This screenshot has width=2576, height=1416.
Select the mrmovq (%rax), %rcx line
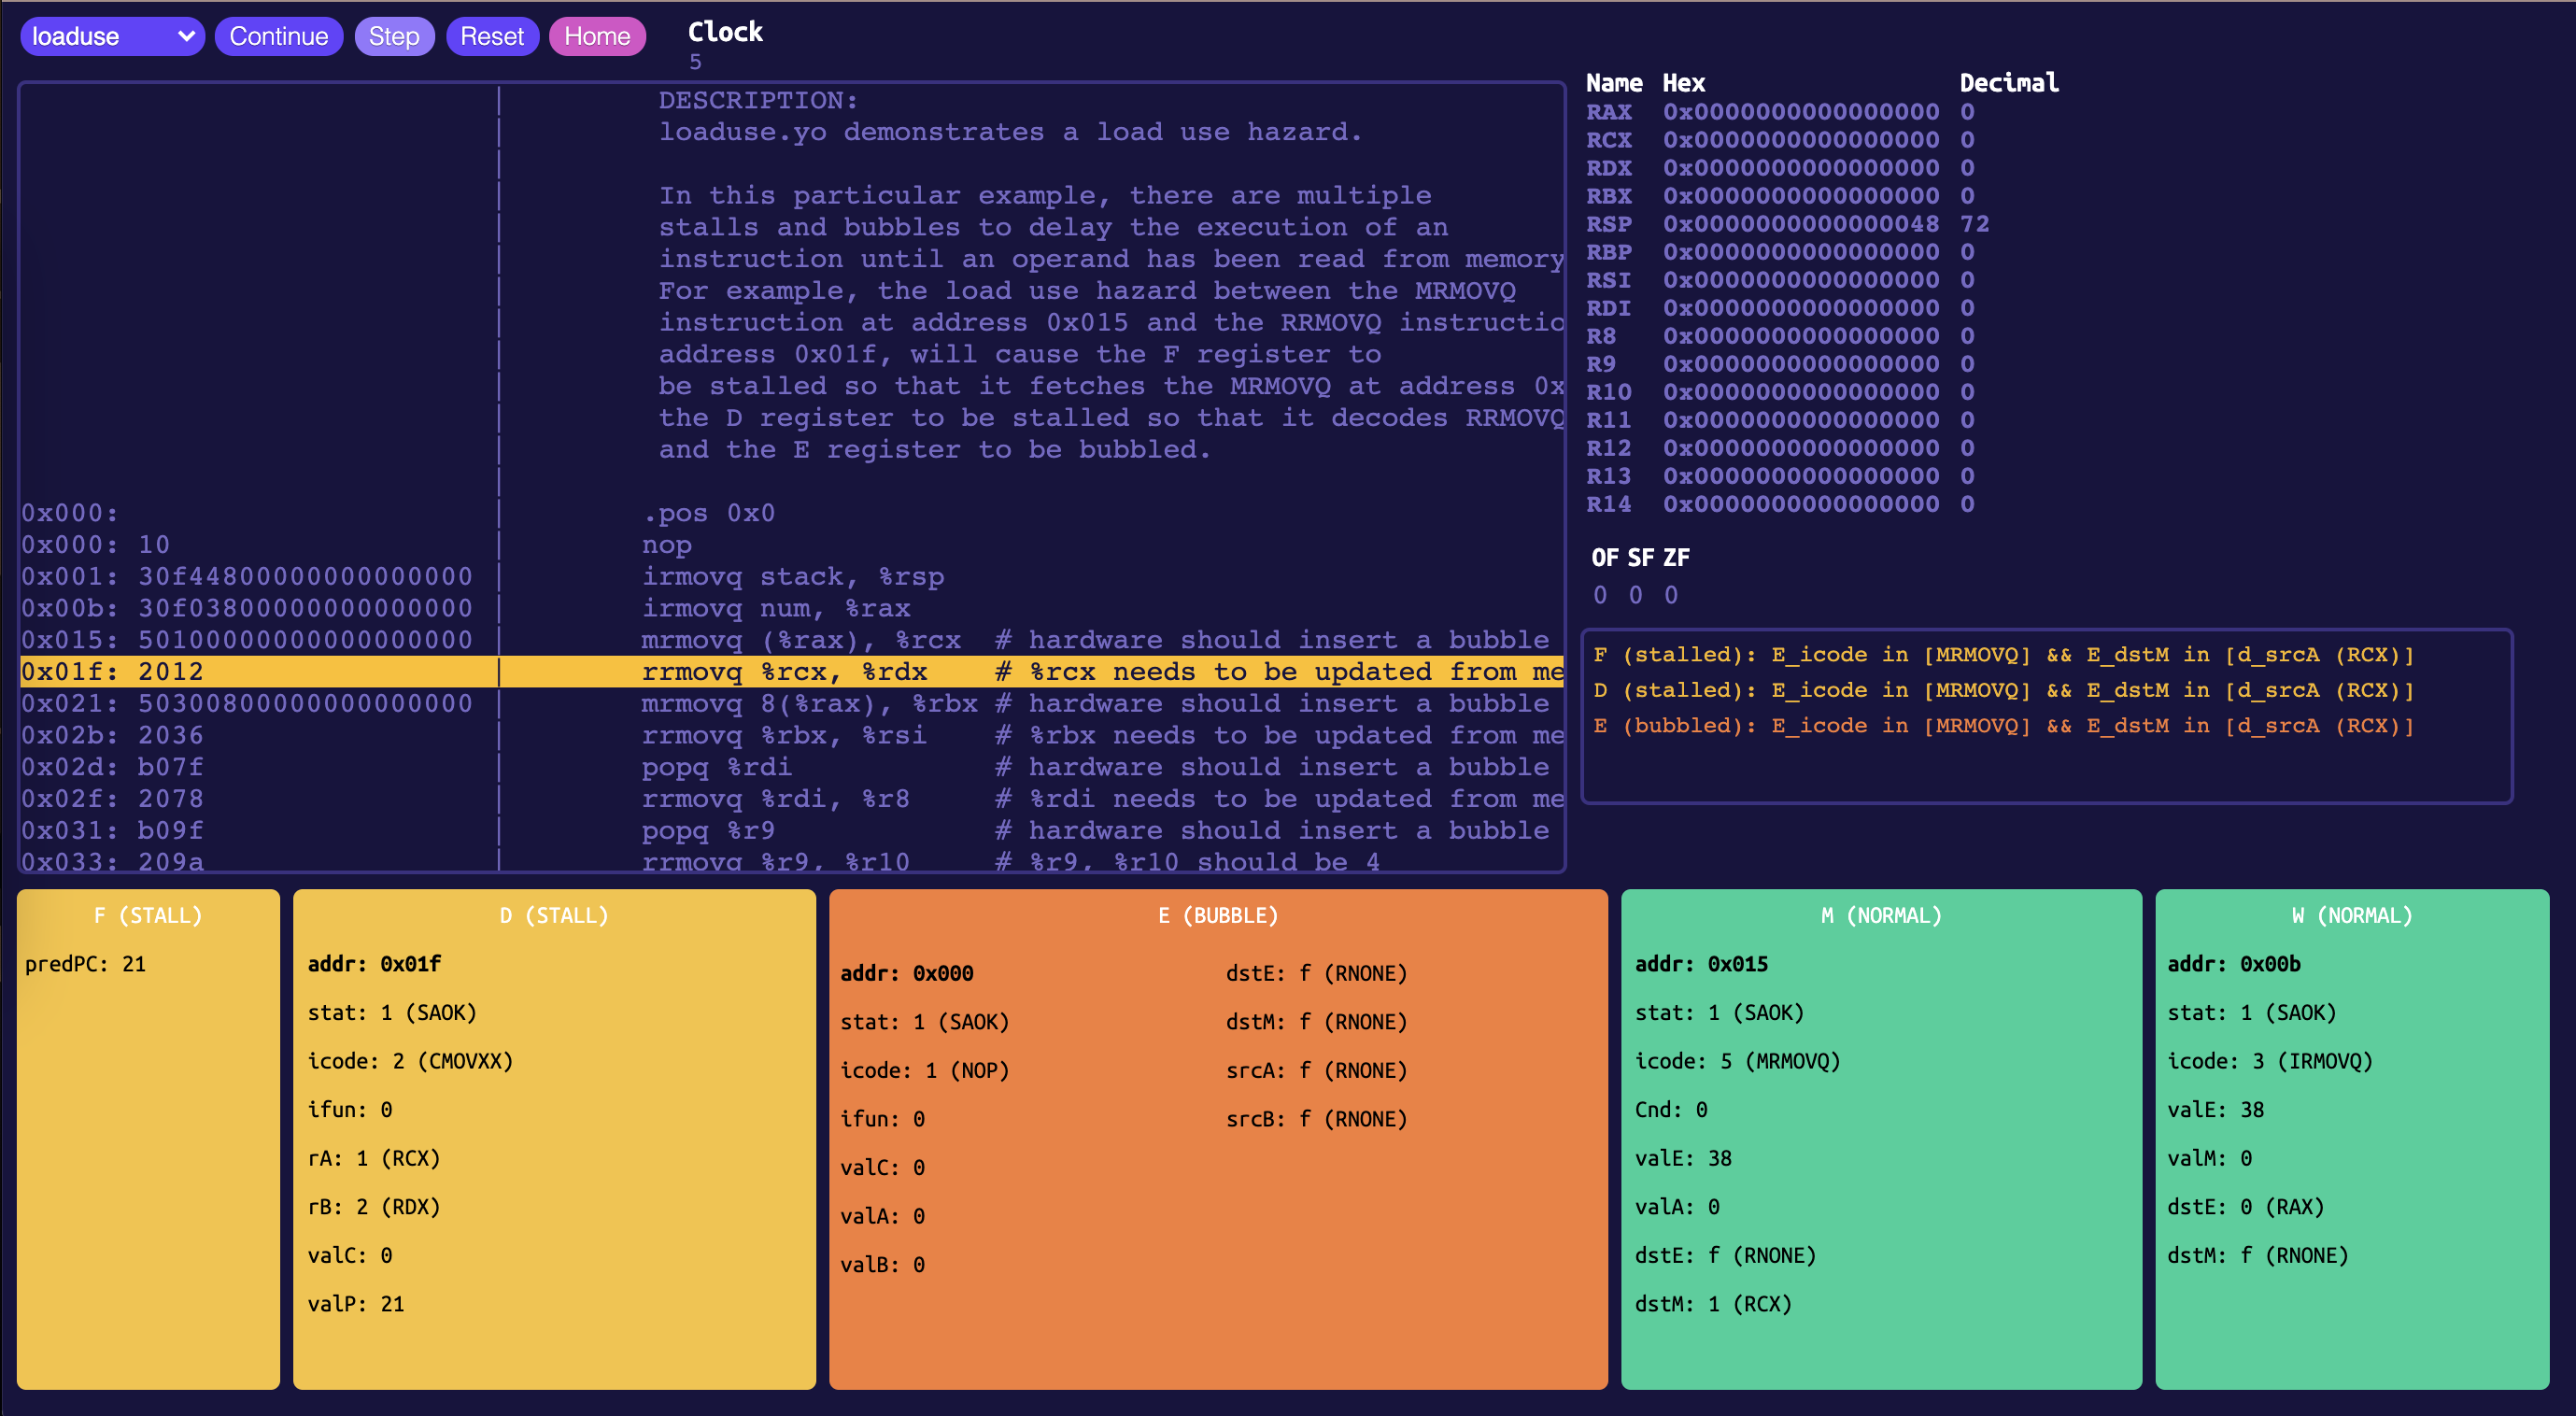792,640
